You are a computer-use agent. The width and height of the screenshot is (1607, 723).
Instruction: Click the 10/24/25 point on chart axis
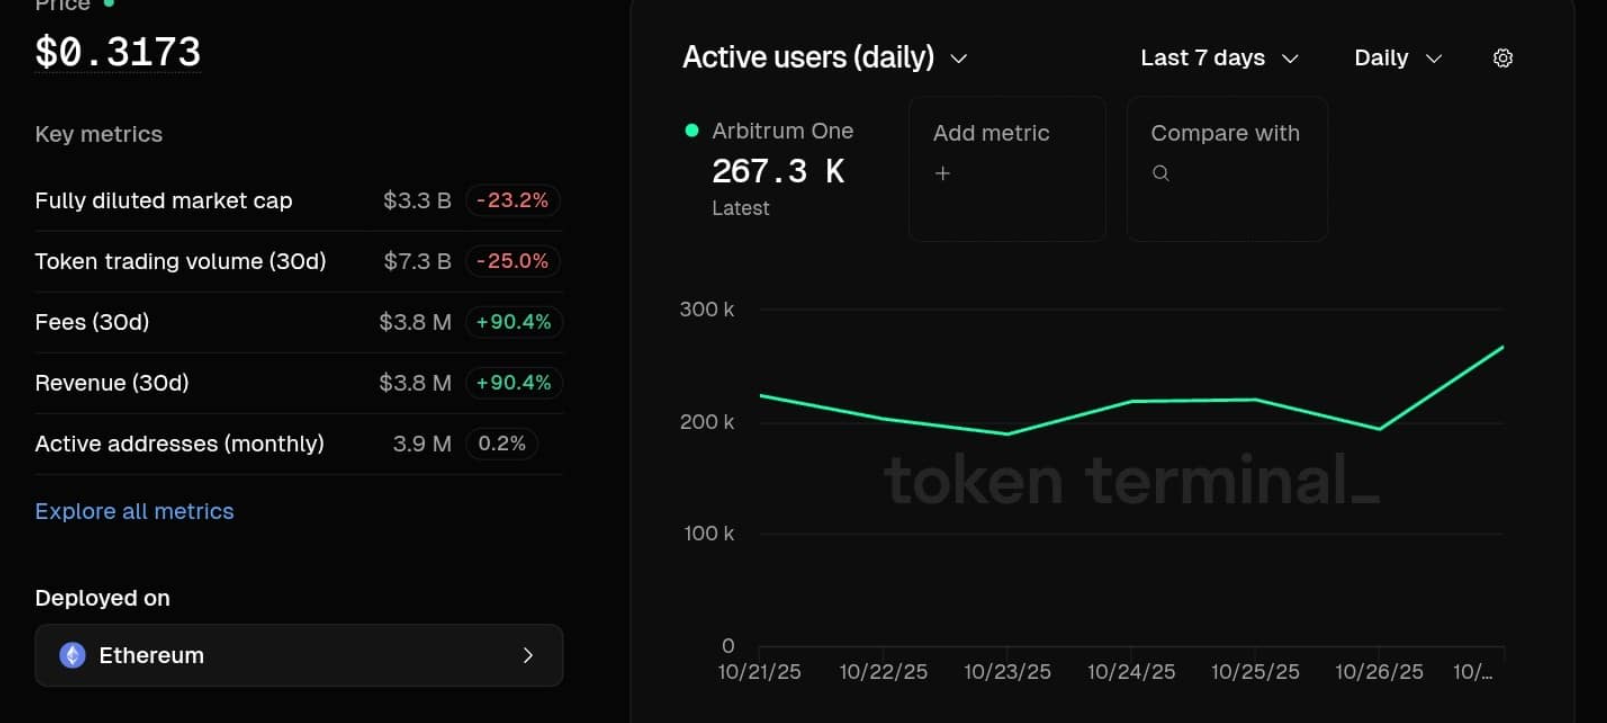point(1131,671)
